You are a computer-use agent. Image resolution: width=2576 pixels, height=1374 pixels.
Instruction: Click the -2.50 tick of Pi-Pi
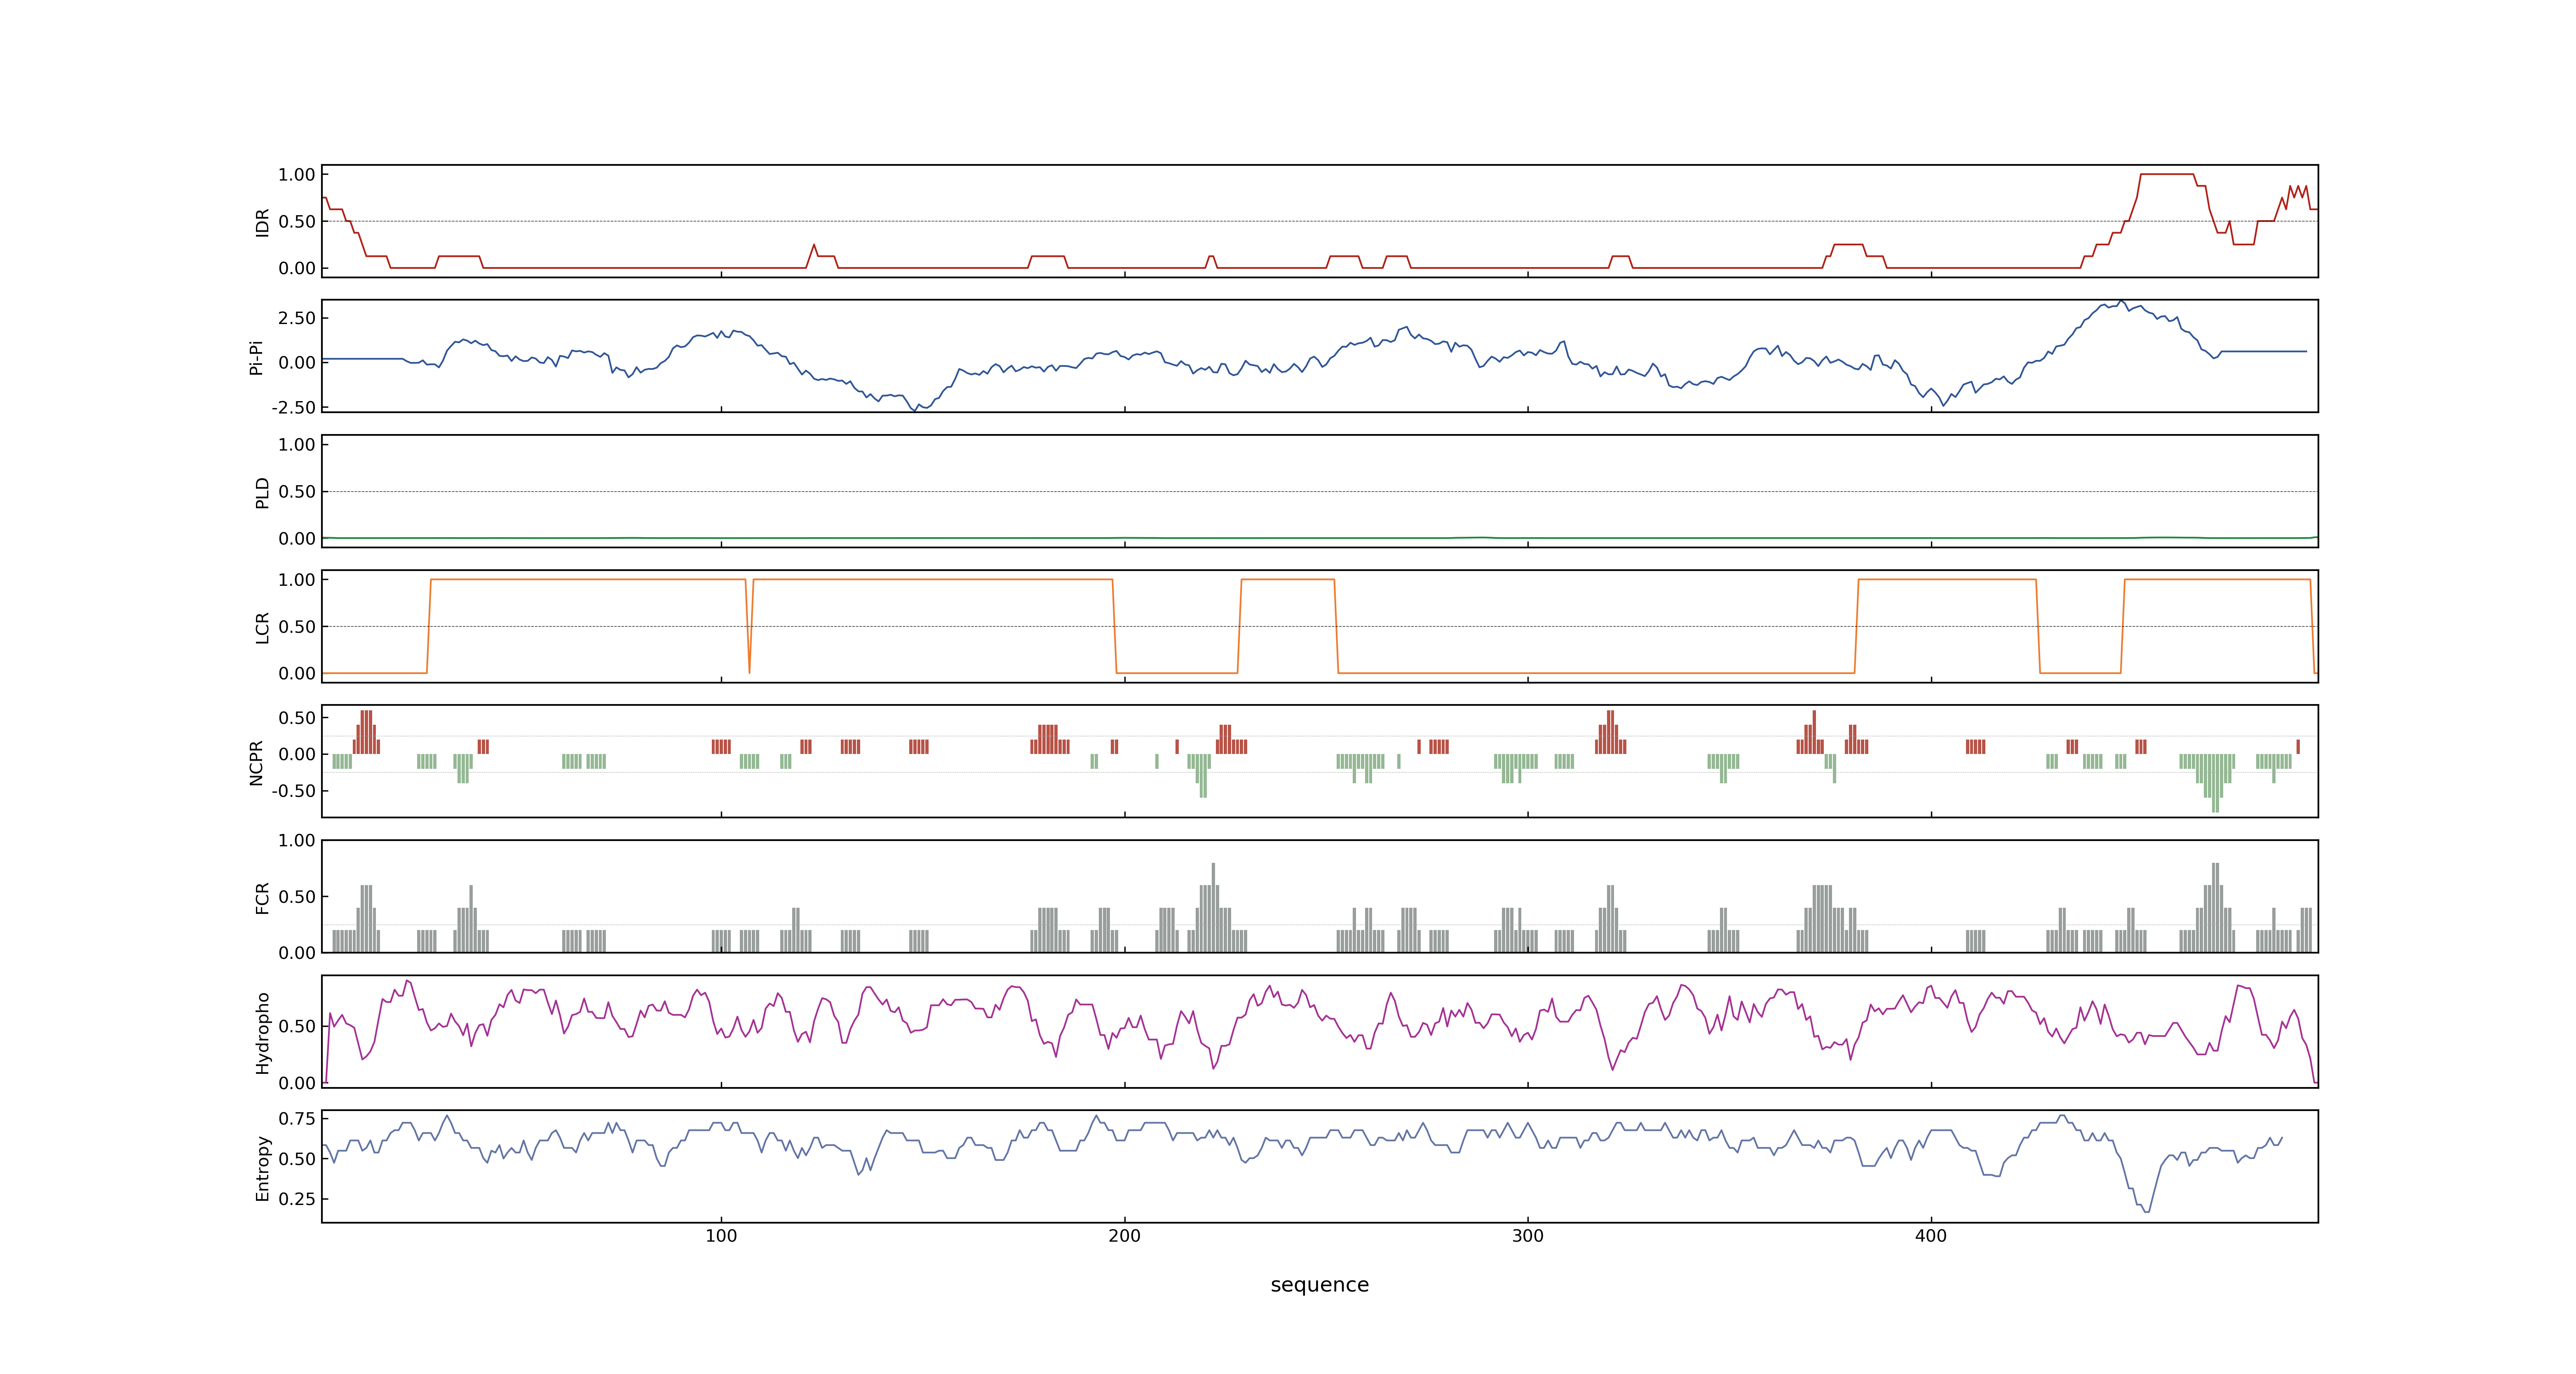tap(293, 407)
